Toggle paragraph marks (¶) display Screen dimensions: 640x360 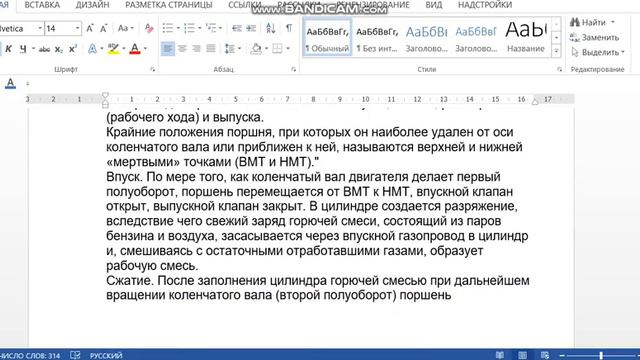tap(289, 28)
